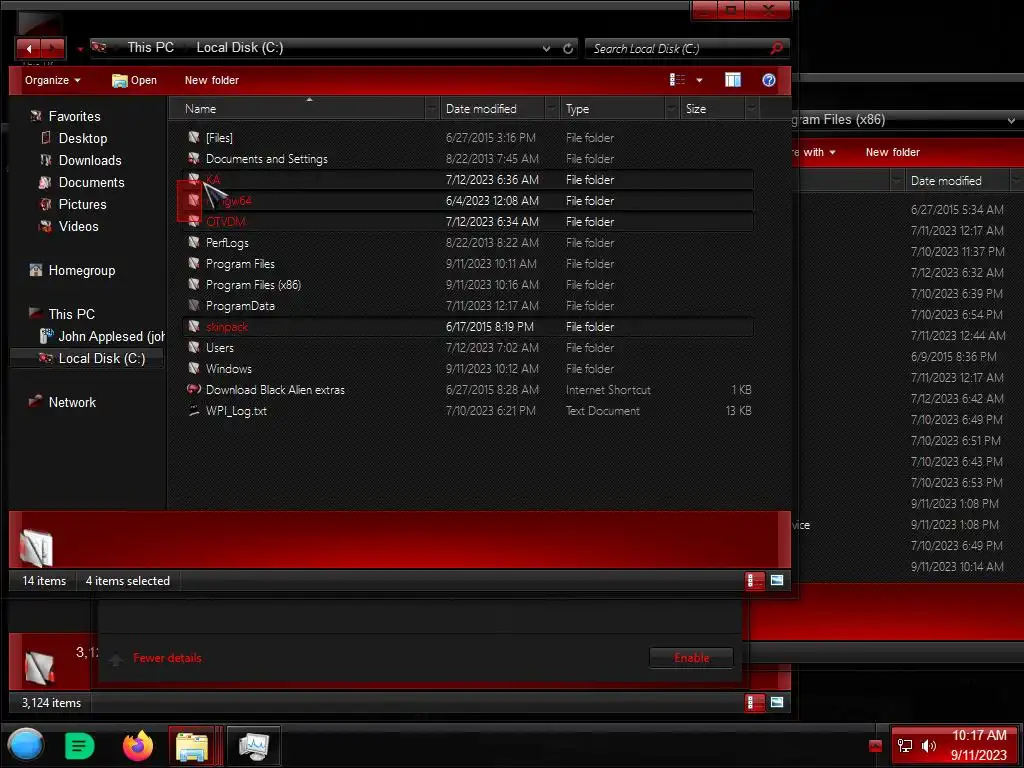
Task: Sort by the Name column header
Action: point(297,109)
